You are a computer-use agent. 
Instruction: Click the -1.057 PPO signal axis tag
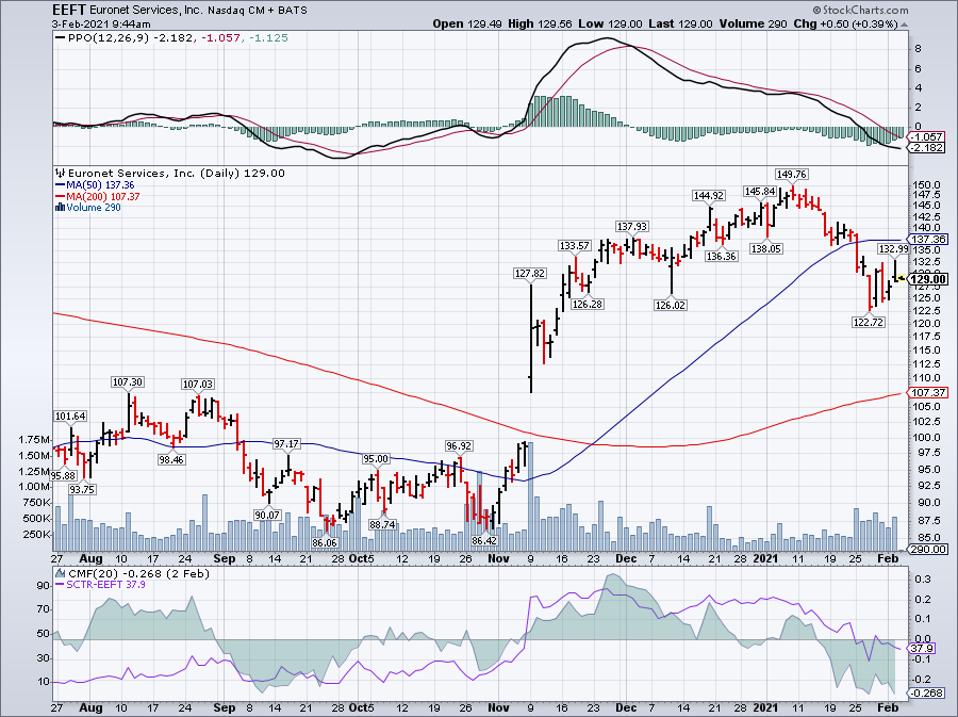[927, 137]
